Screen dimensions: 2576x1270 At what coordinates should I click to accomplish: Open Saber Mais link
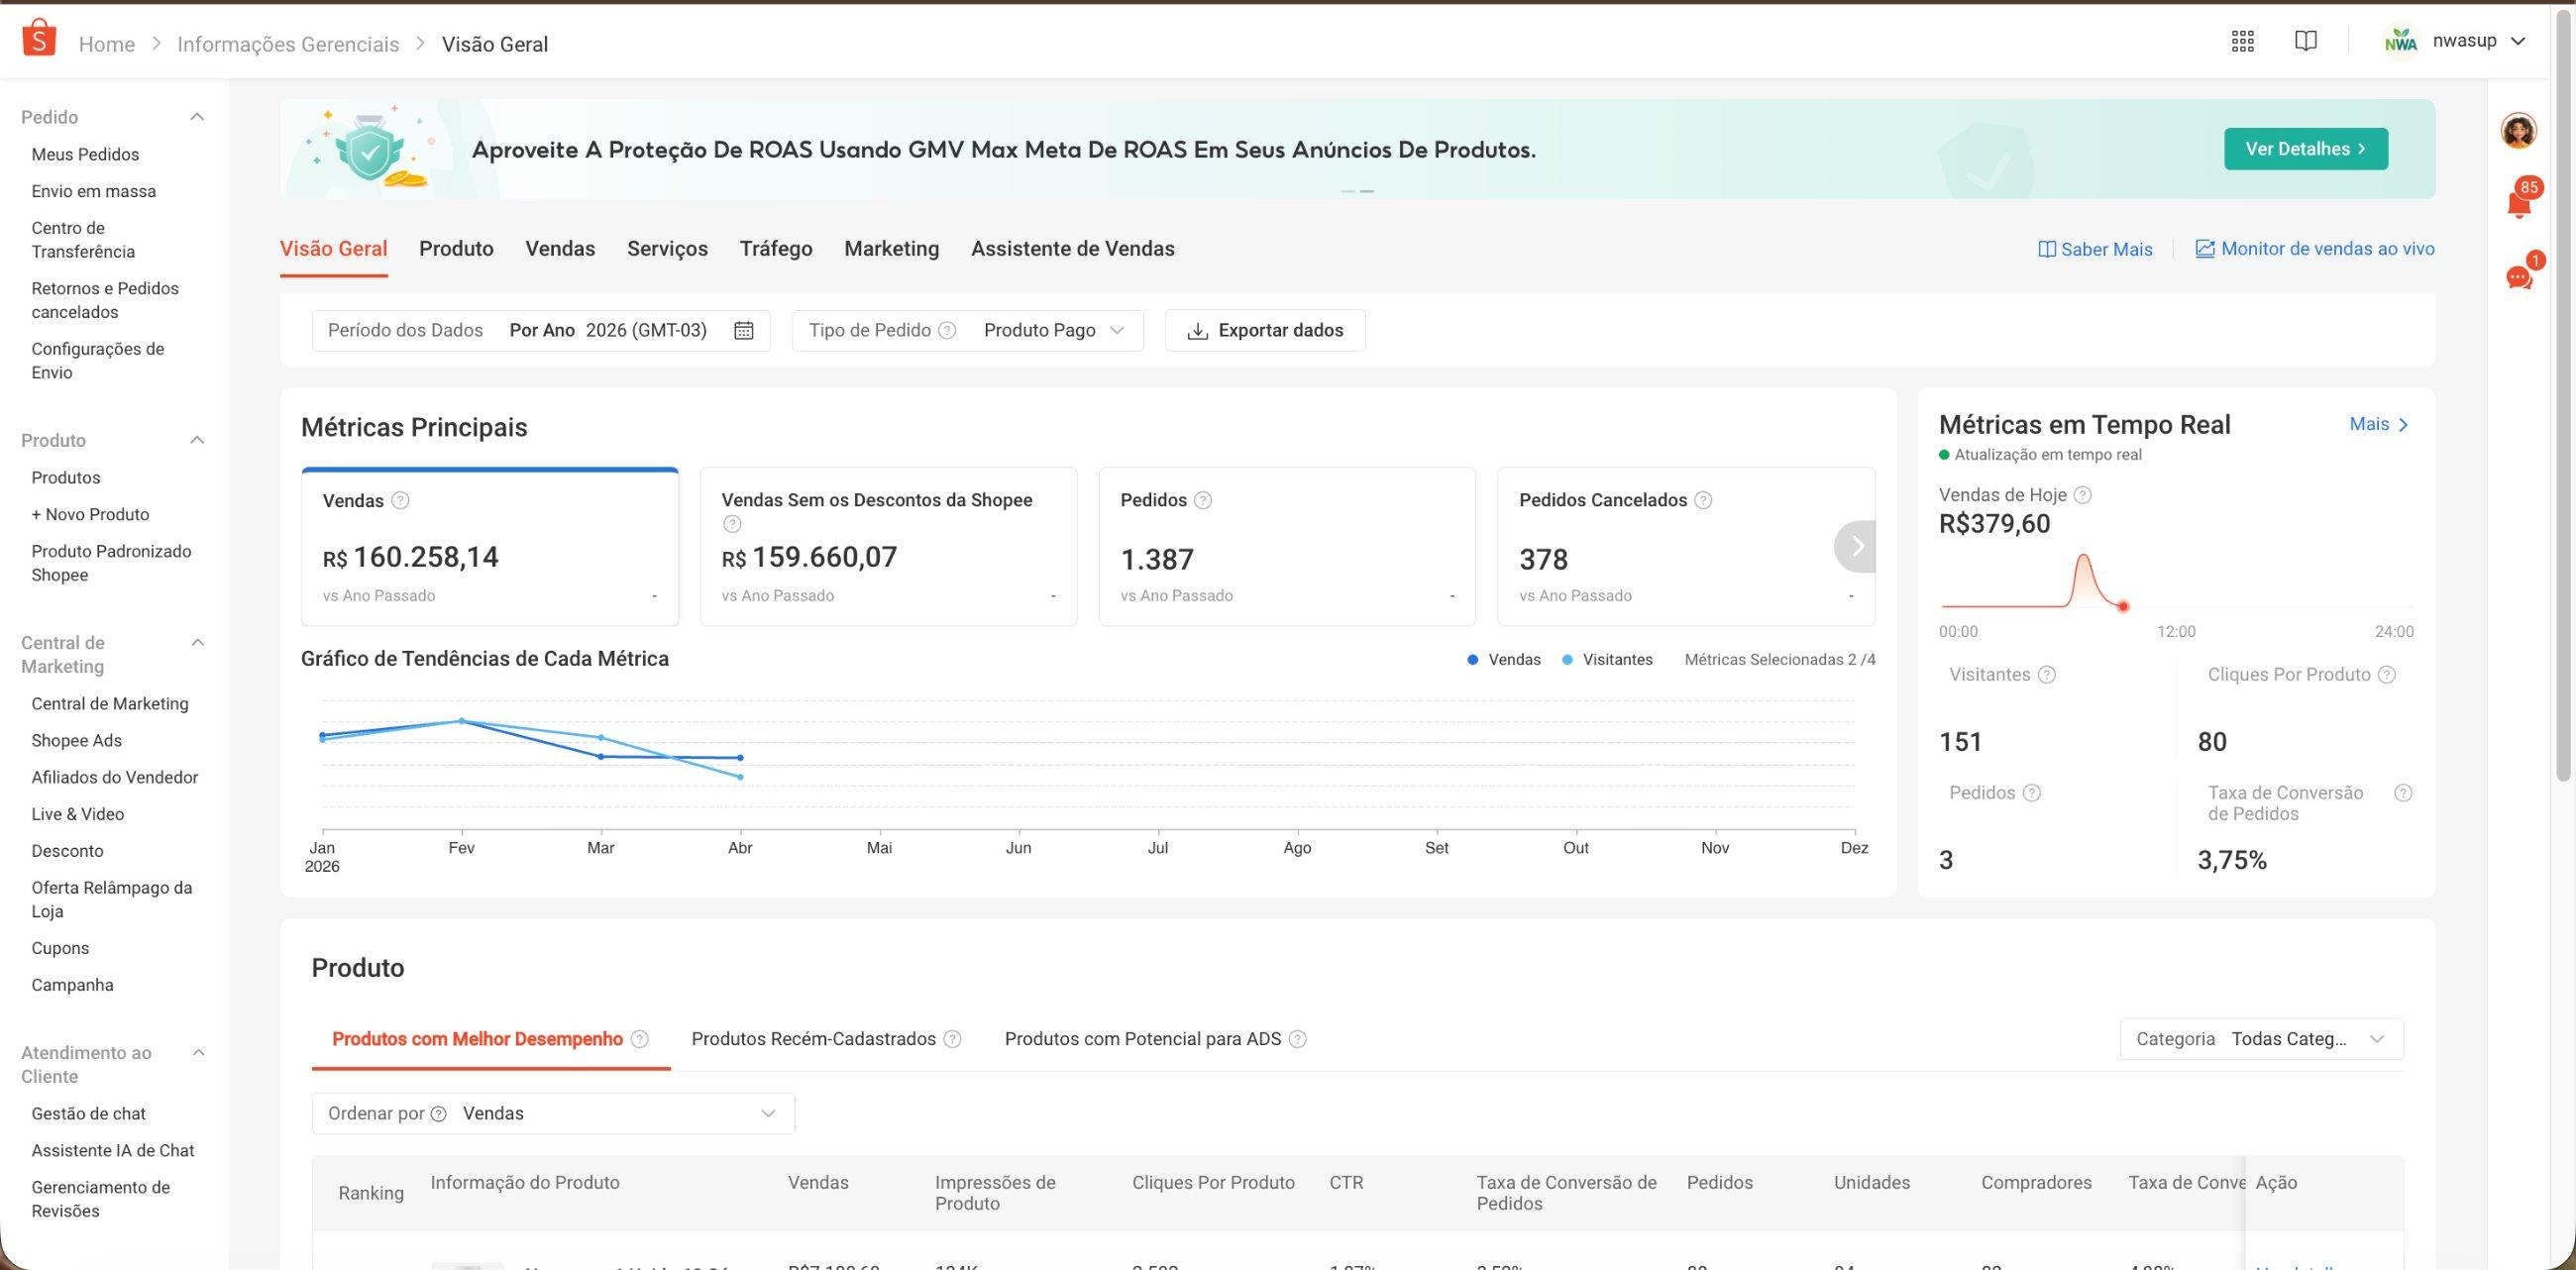2095,249
